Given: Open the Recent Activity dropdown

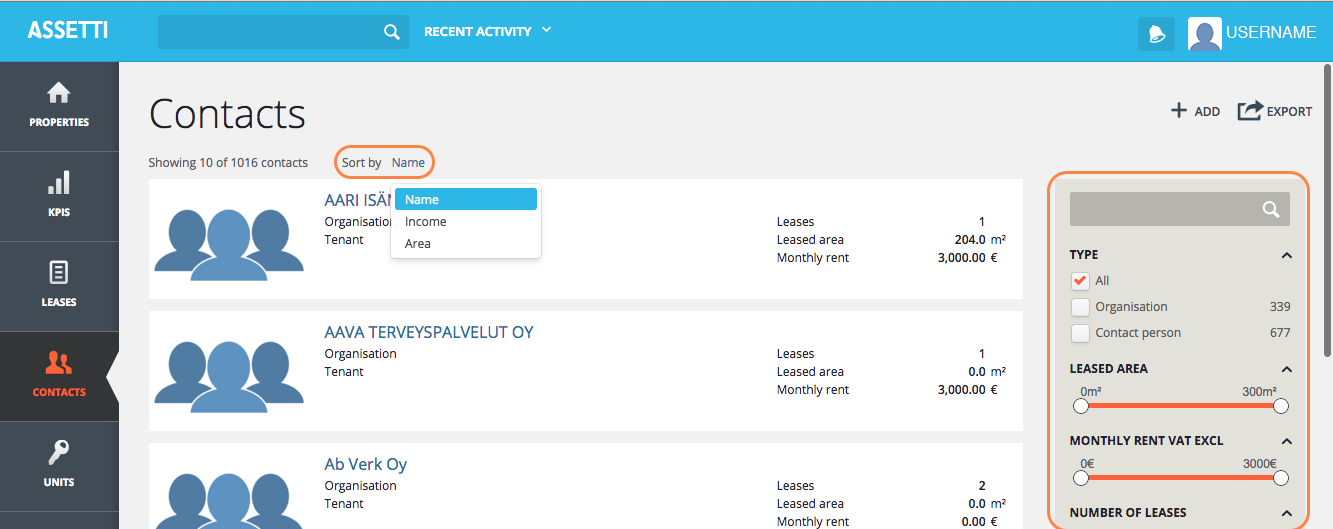Looking at the screenshot, I should click(487, 31).
